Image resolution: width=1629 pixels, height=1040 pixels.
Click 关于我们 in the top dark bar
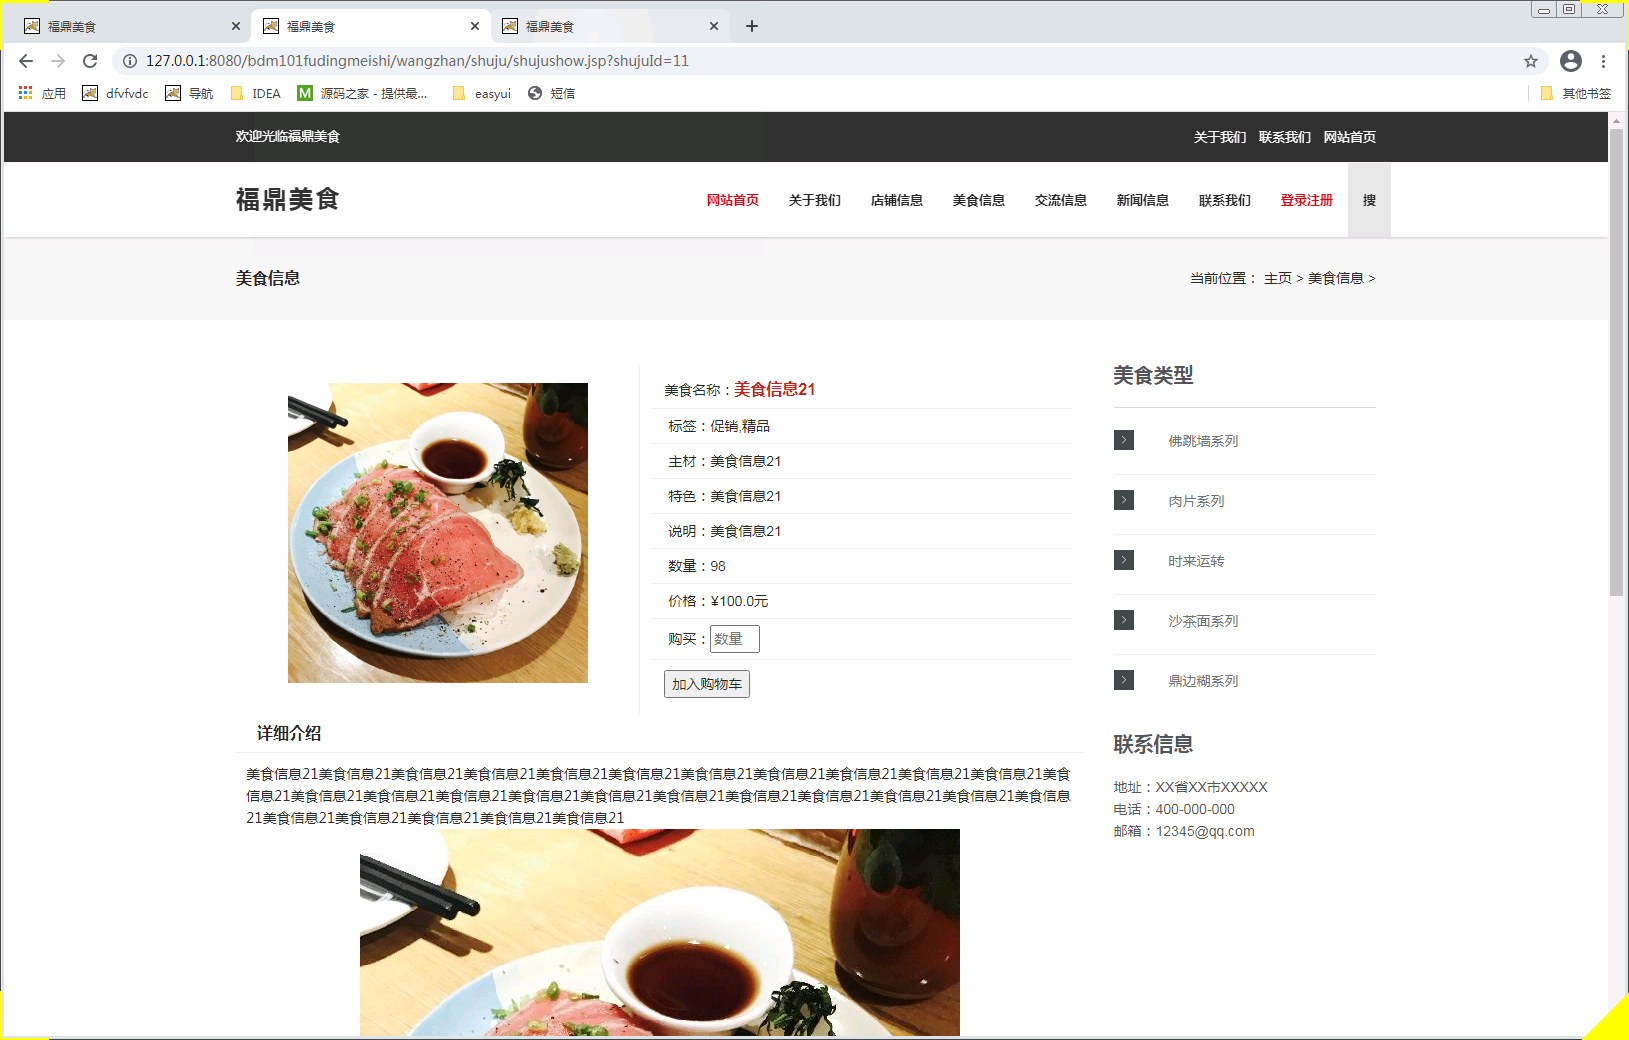(1220, 137)
